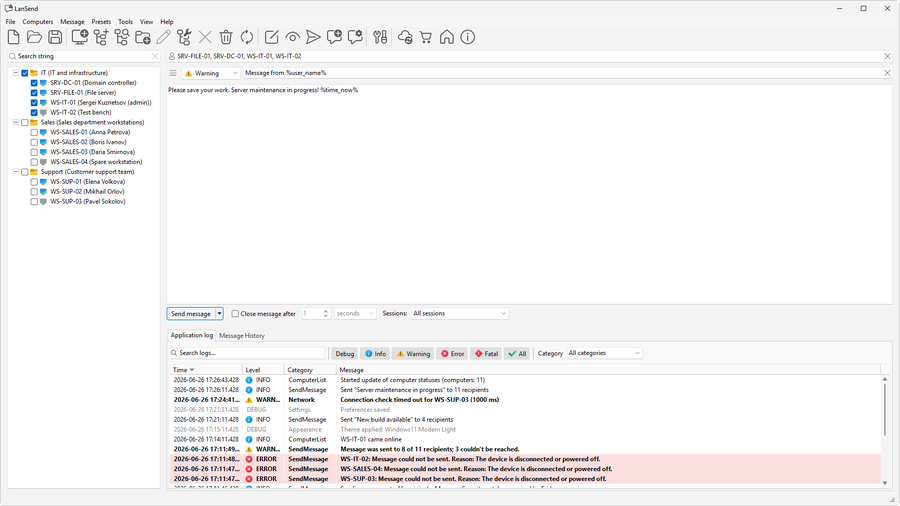Image resolution: width=900 pixels, height=506 pixels.
Task: Open the File menu
Action: click(10, 22)
